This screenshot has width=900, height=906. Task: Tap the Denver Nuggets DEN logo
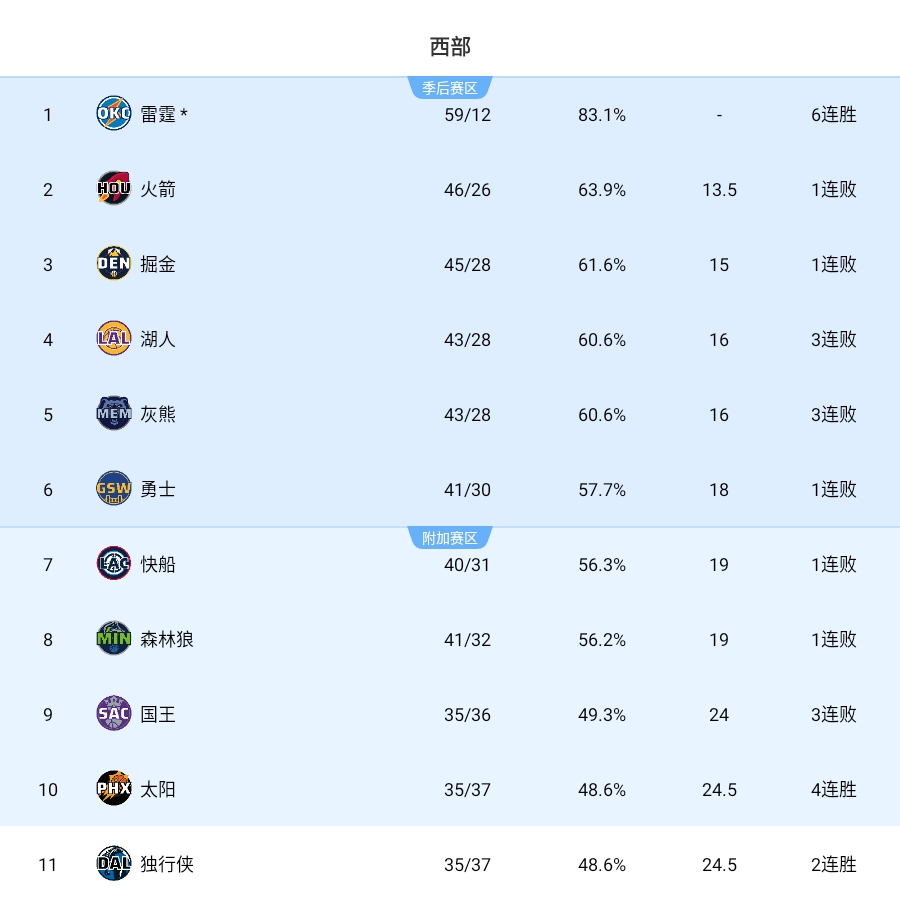[114, 264]
